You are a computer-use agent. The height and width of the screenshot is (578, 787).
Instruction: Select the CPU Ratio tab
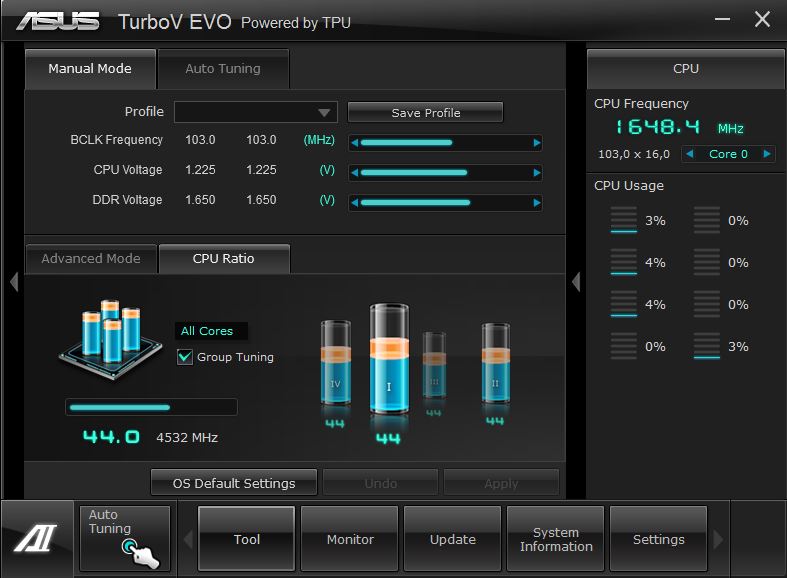(224, 258)
